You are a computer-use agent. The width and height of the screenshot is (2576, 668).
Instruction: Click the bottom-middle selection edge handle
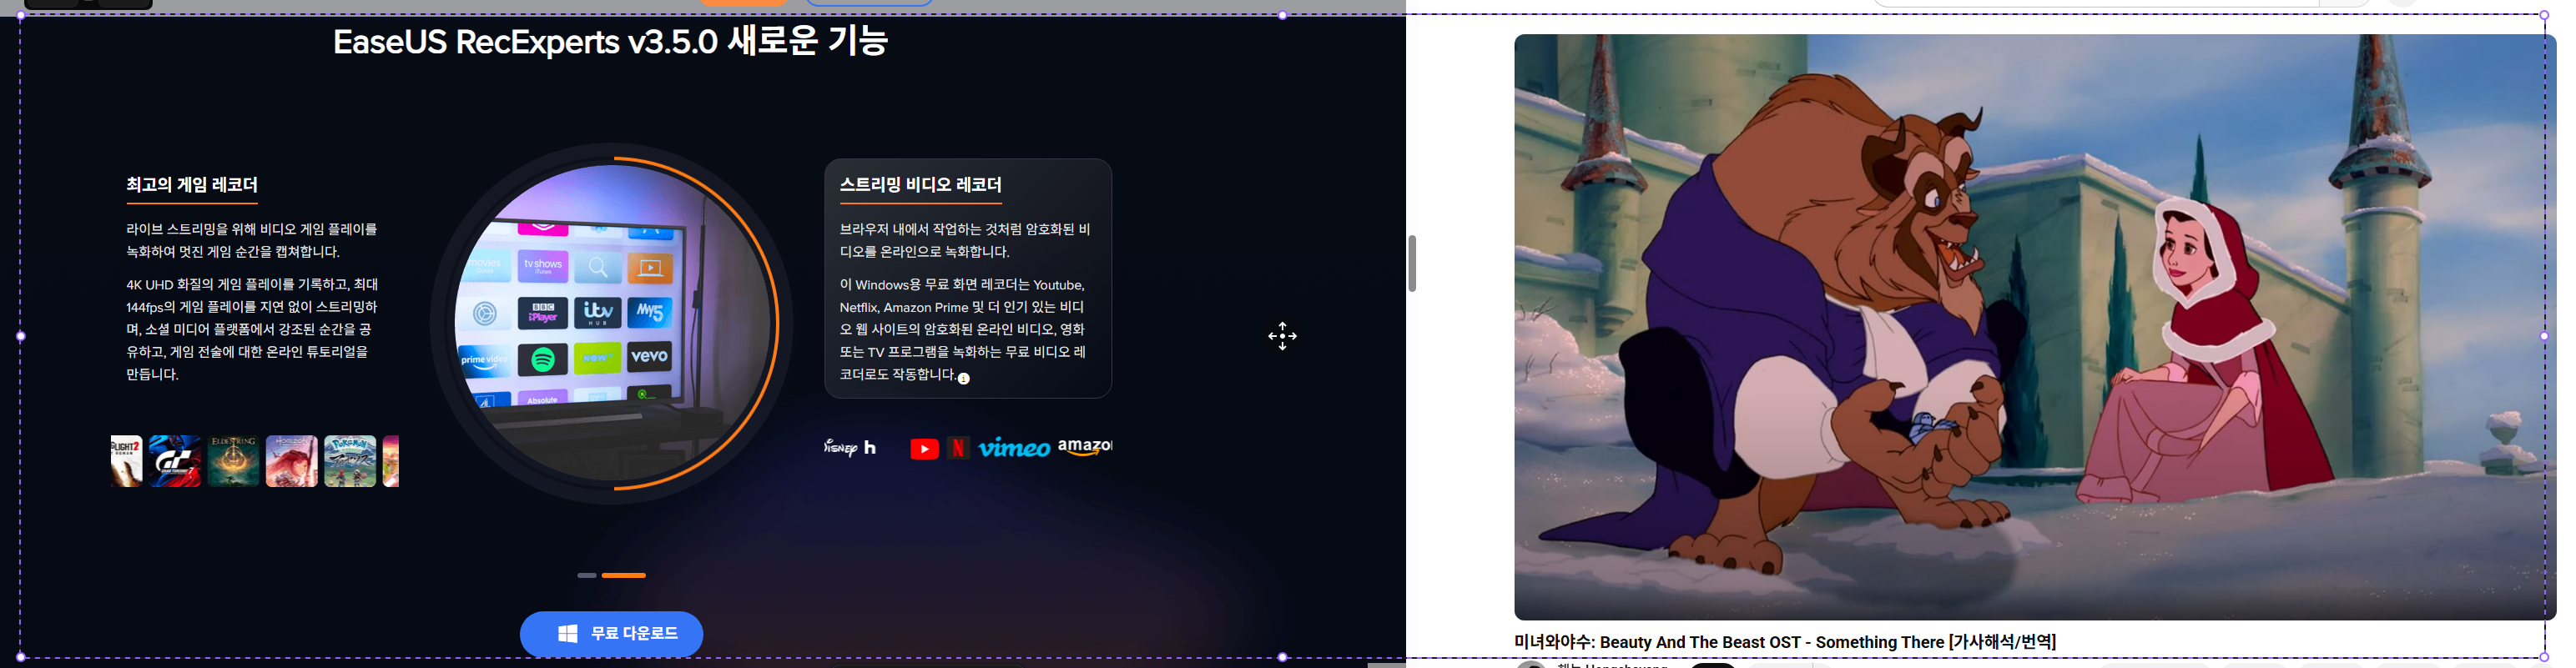[1282, 657]
